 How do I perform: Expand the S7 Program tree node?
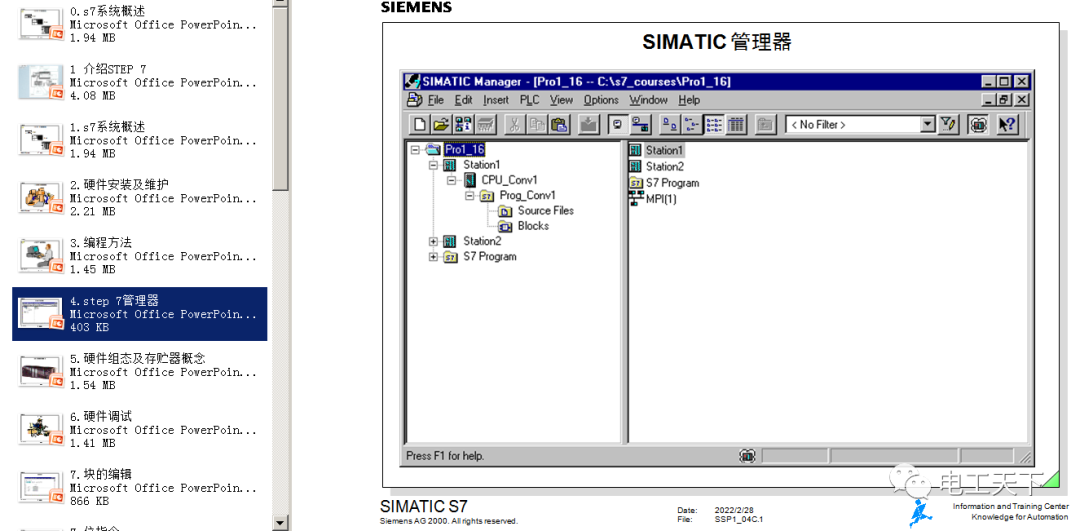(x=433, y=257)
